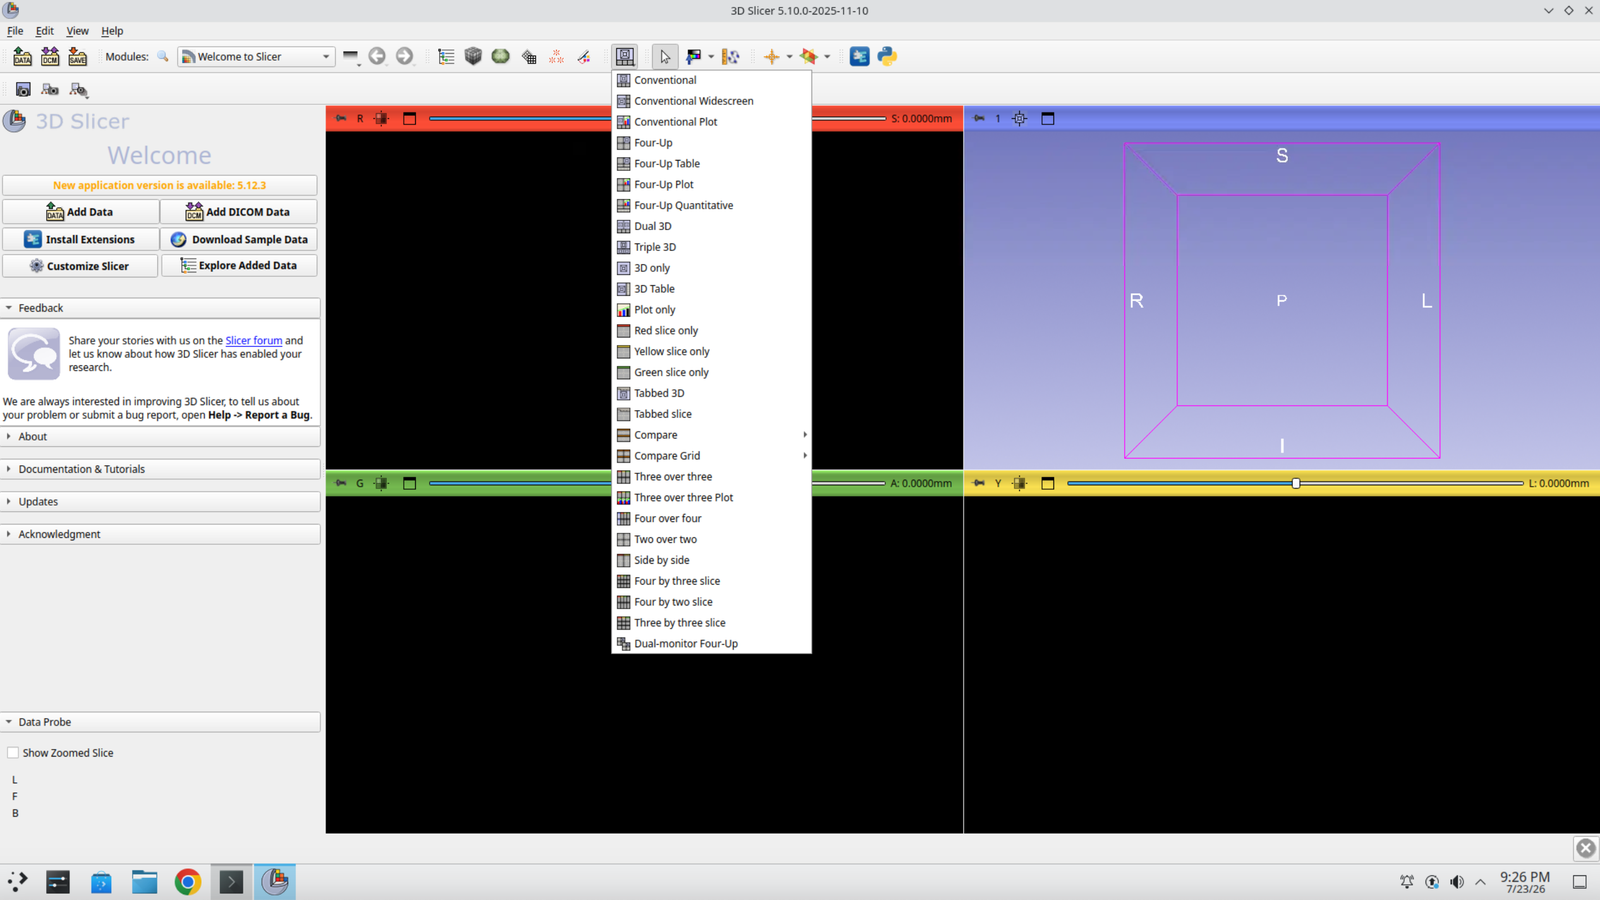Open the Edit menu

45,31
